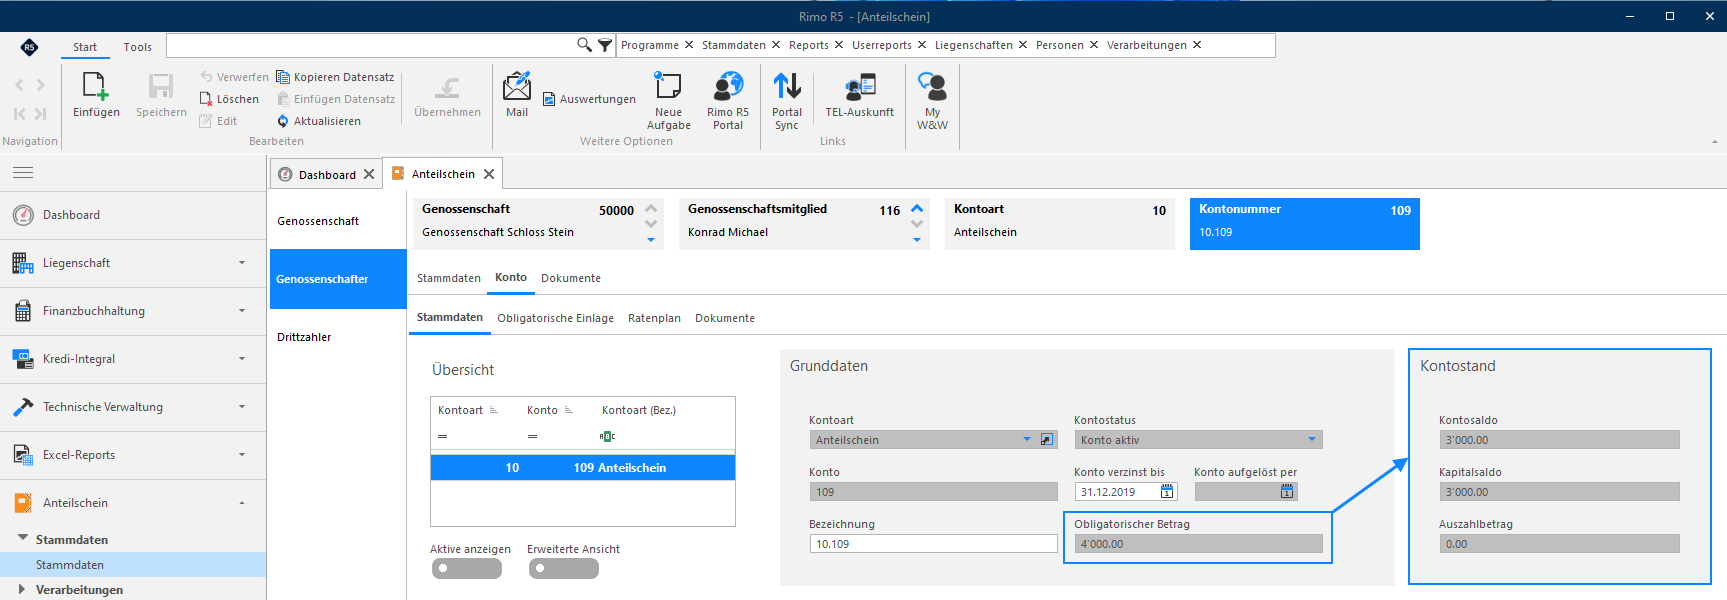Open My W&W in the ribbon
This screenshot has width=1727, height=600.
point(932,86)
